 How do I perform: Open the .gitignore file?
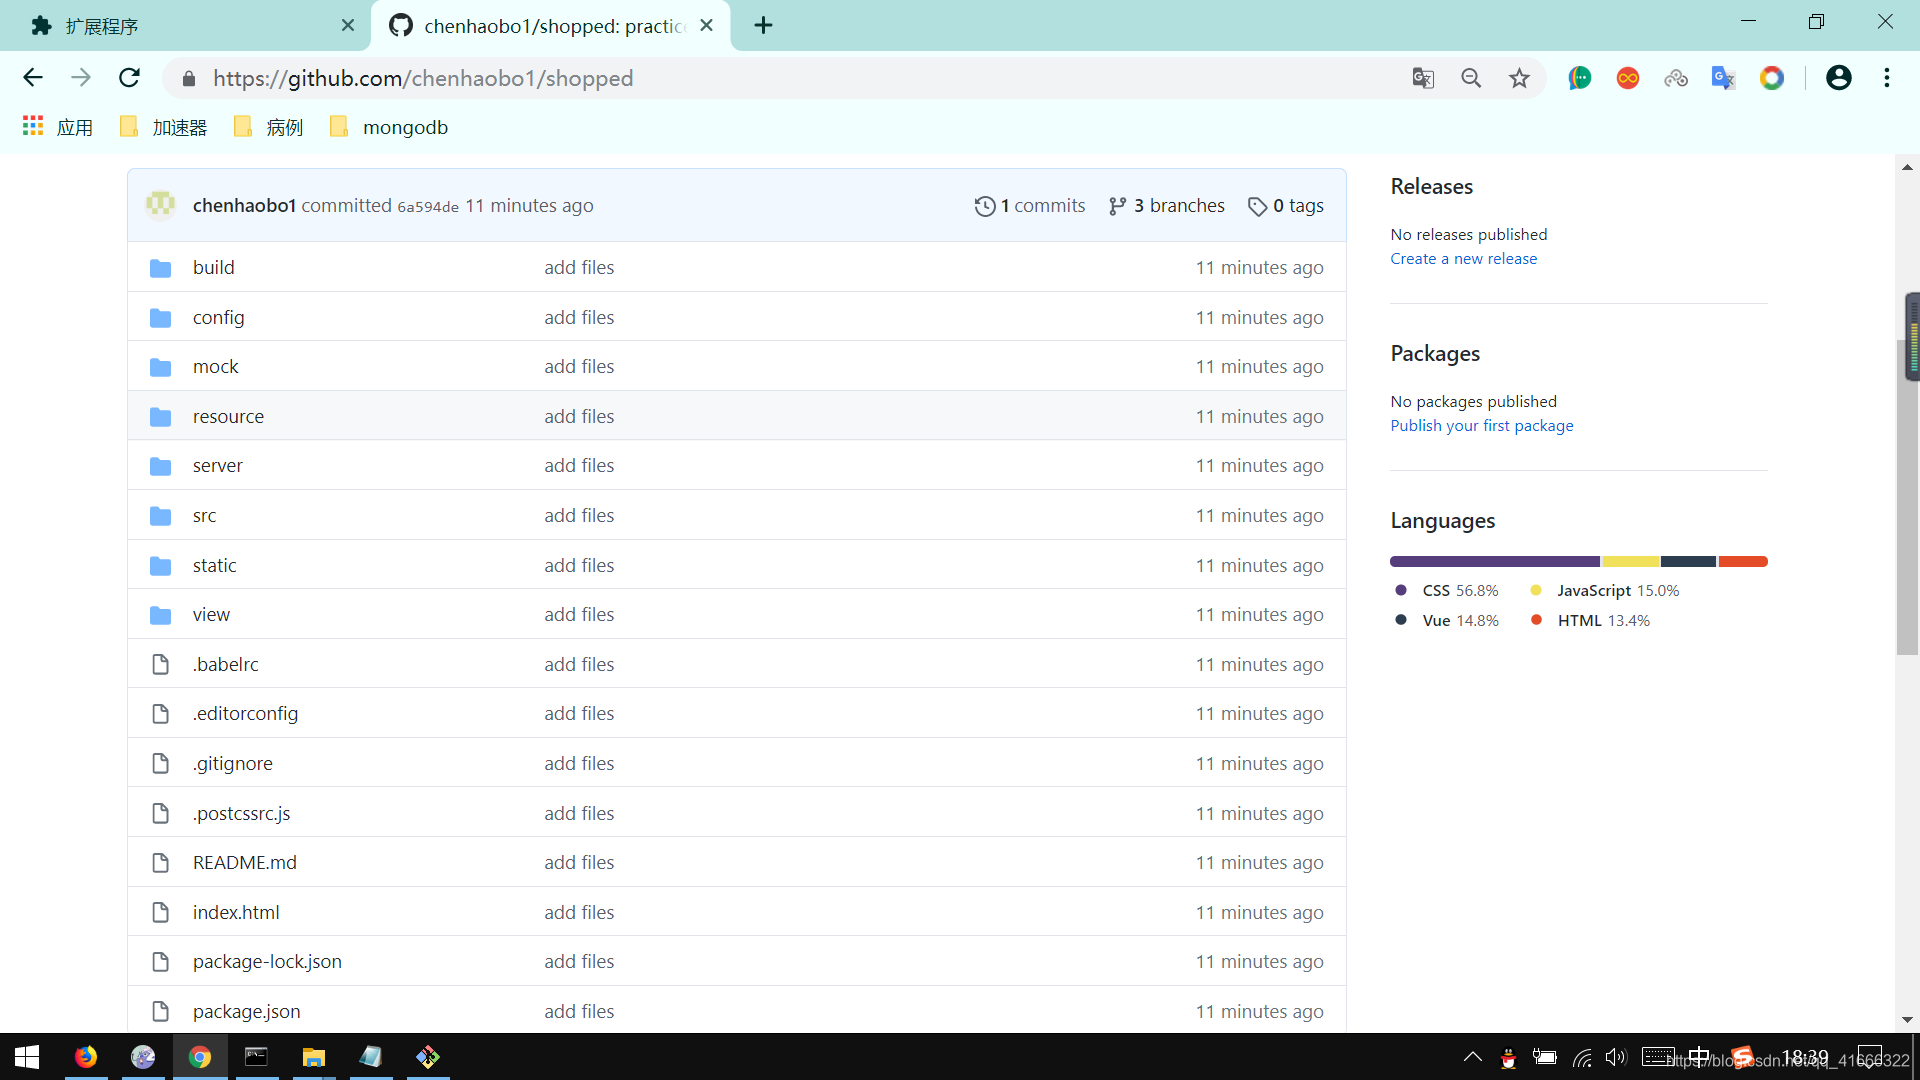(x=233, y=763)
